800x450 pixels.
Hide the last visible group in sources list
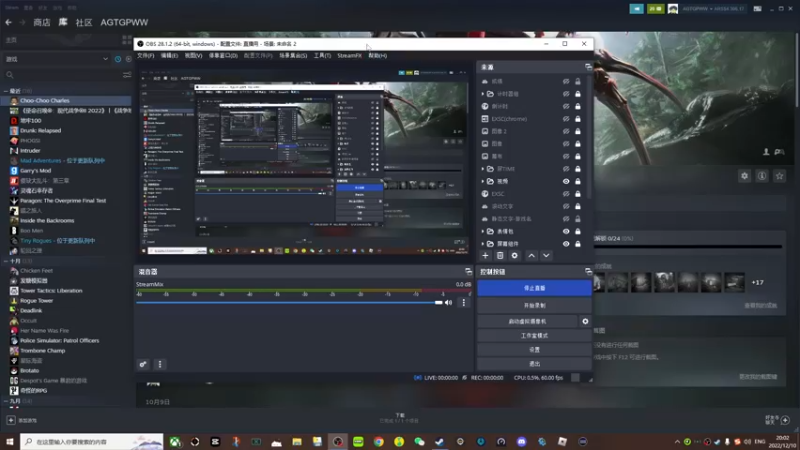point(566,244)
